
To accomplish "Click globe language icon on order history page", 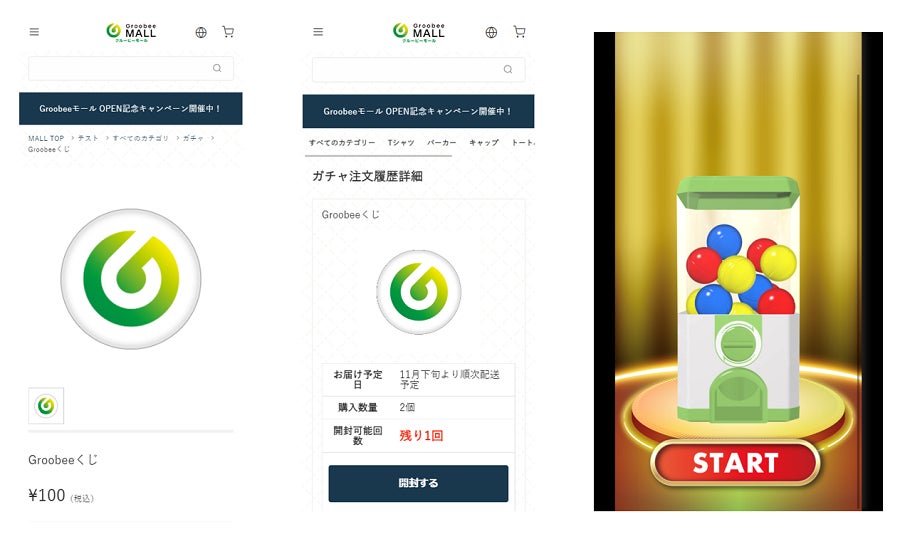I will coord(491,32).
